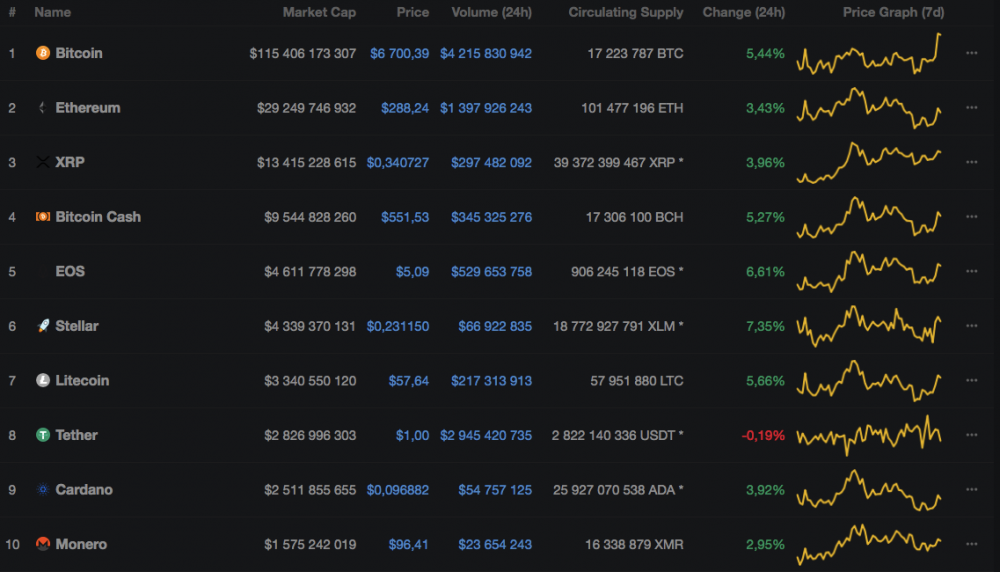The height and width of the screenshot is (572, 1000).
Task: Open the more options menu for Cardano
Action: tap(971, 489)
